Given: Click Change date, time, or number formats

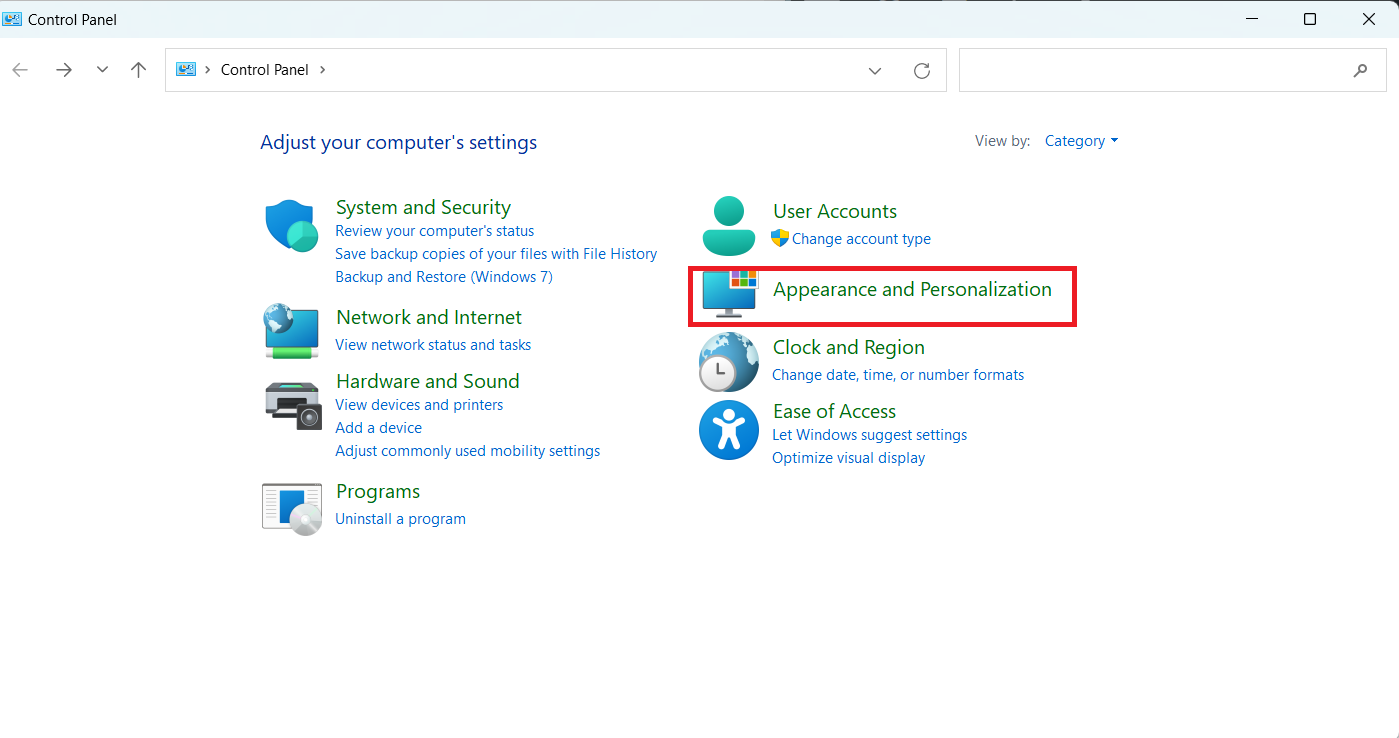Looking at the screenshot, I should [x=898, y=375].
